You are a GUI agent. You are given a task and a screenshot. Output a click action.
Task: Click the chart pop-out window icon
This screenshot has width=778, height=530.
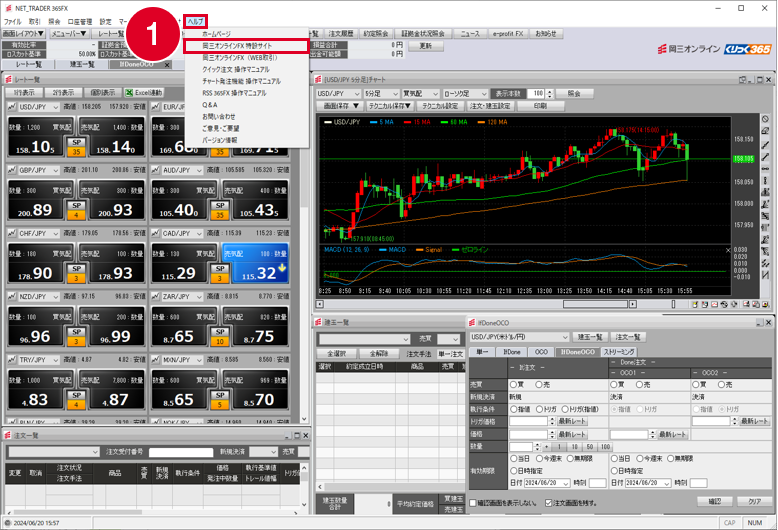pyautogui.click(x=743, y=79)
